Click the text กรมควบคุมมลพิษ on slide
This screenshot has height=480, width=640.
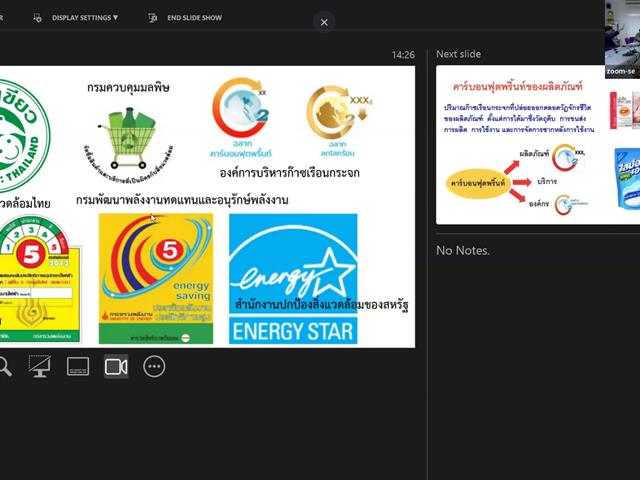[x=128, y=87]
